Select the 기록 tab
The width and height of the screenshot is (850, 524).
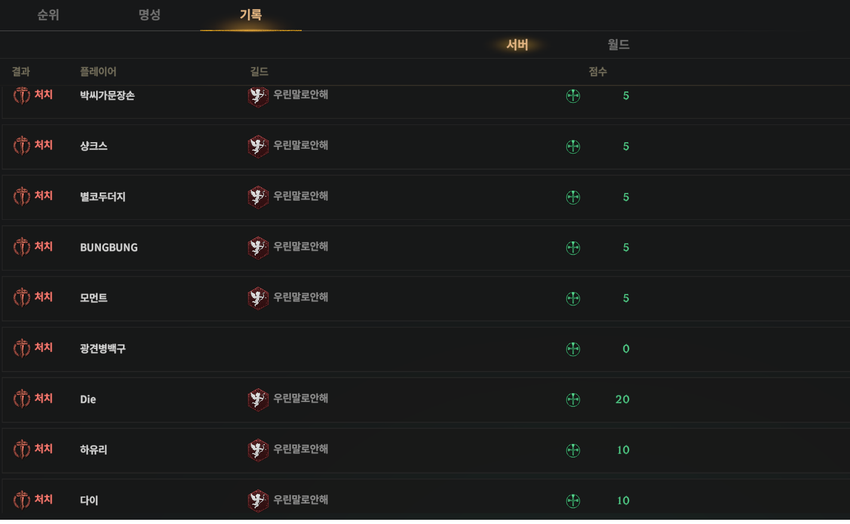point(251,15)
